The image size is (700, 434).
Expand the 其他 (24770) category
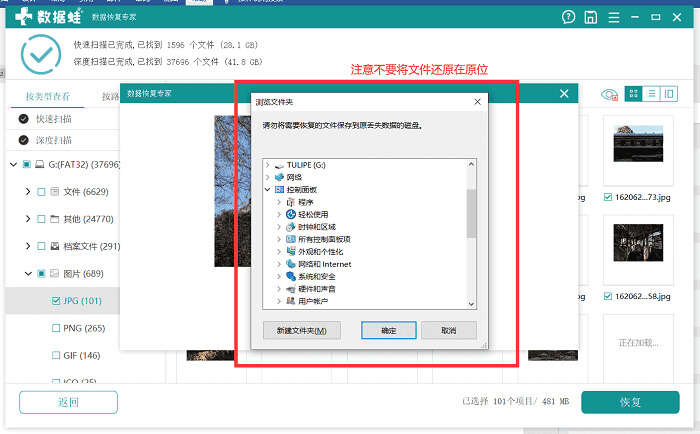click(28, 219)
